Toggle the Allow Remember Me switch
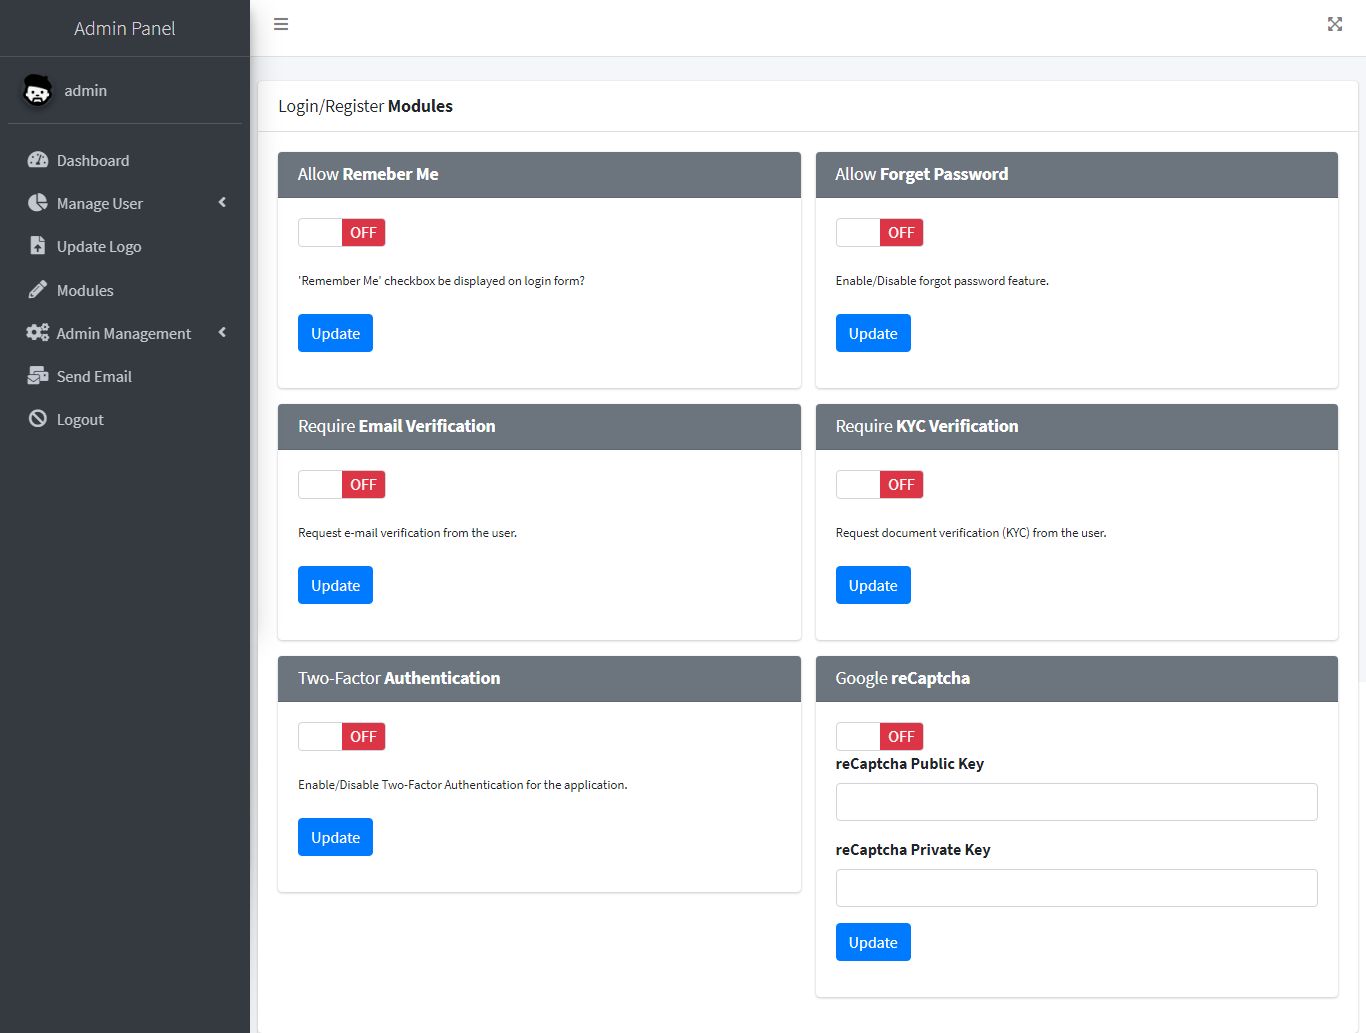The width and height of the screenshot is (1366, 1033). click(x=341, y=232)
